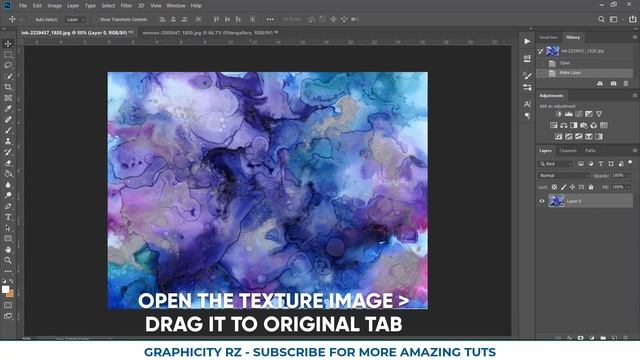The width and height of the screenshot is (640, 360).
Task: Select the Quick Selection tool
Action: (8, 76)
